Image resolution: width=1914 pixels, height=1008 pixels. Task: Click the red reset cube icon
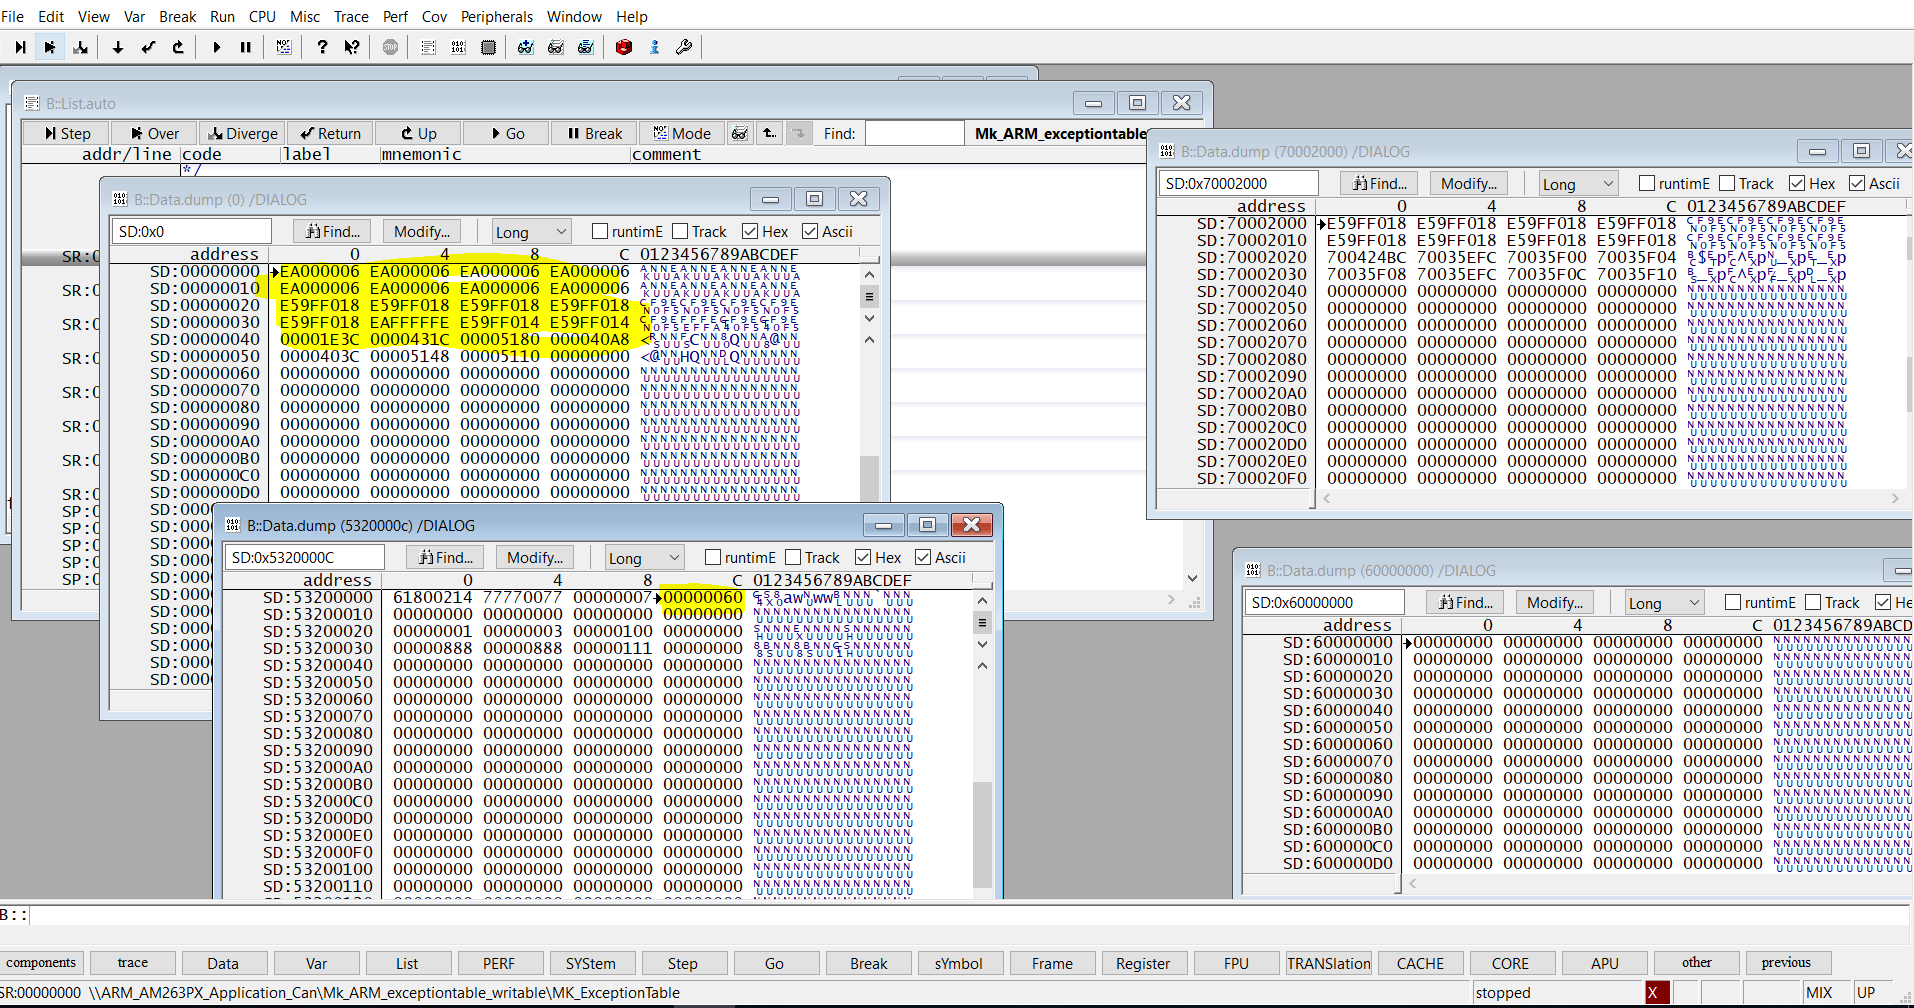[624, 47]
